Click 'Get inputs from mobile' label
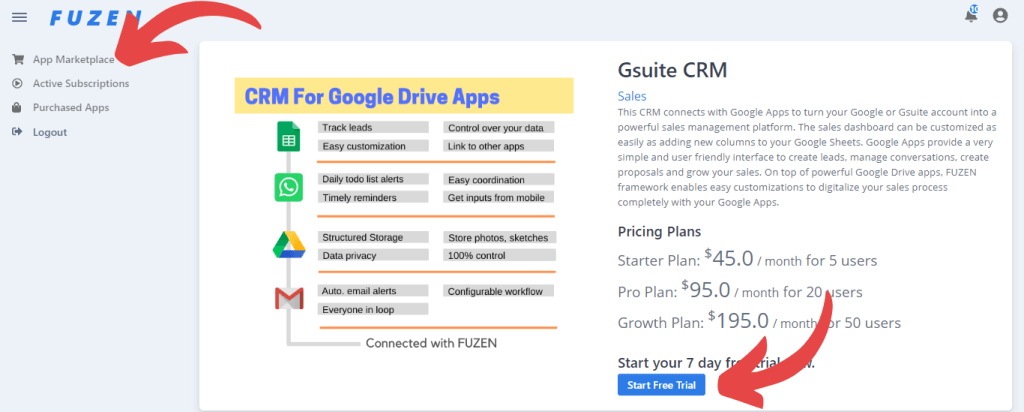The image size is (1024, 412). tap(499, 197)
